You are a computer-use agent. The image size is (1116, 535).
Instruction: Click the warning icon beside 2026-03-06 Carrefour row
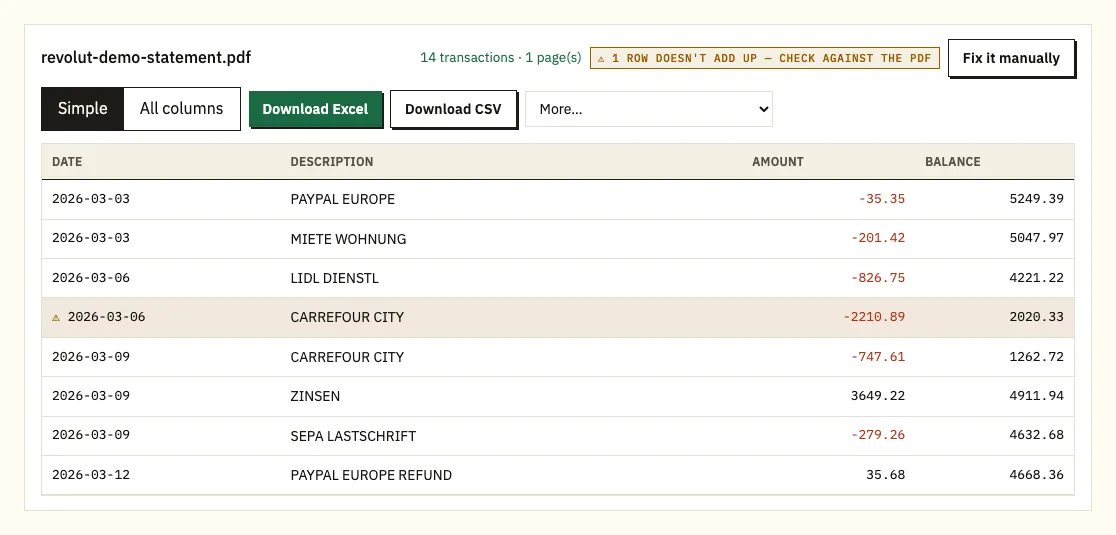pyautogui.click(x=56, y=317)
